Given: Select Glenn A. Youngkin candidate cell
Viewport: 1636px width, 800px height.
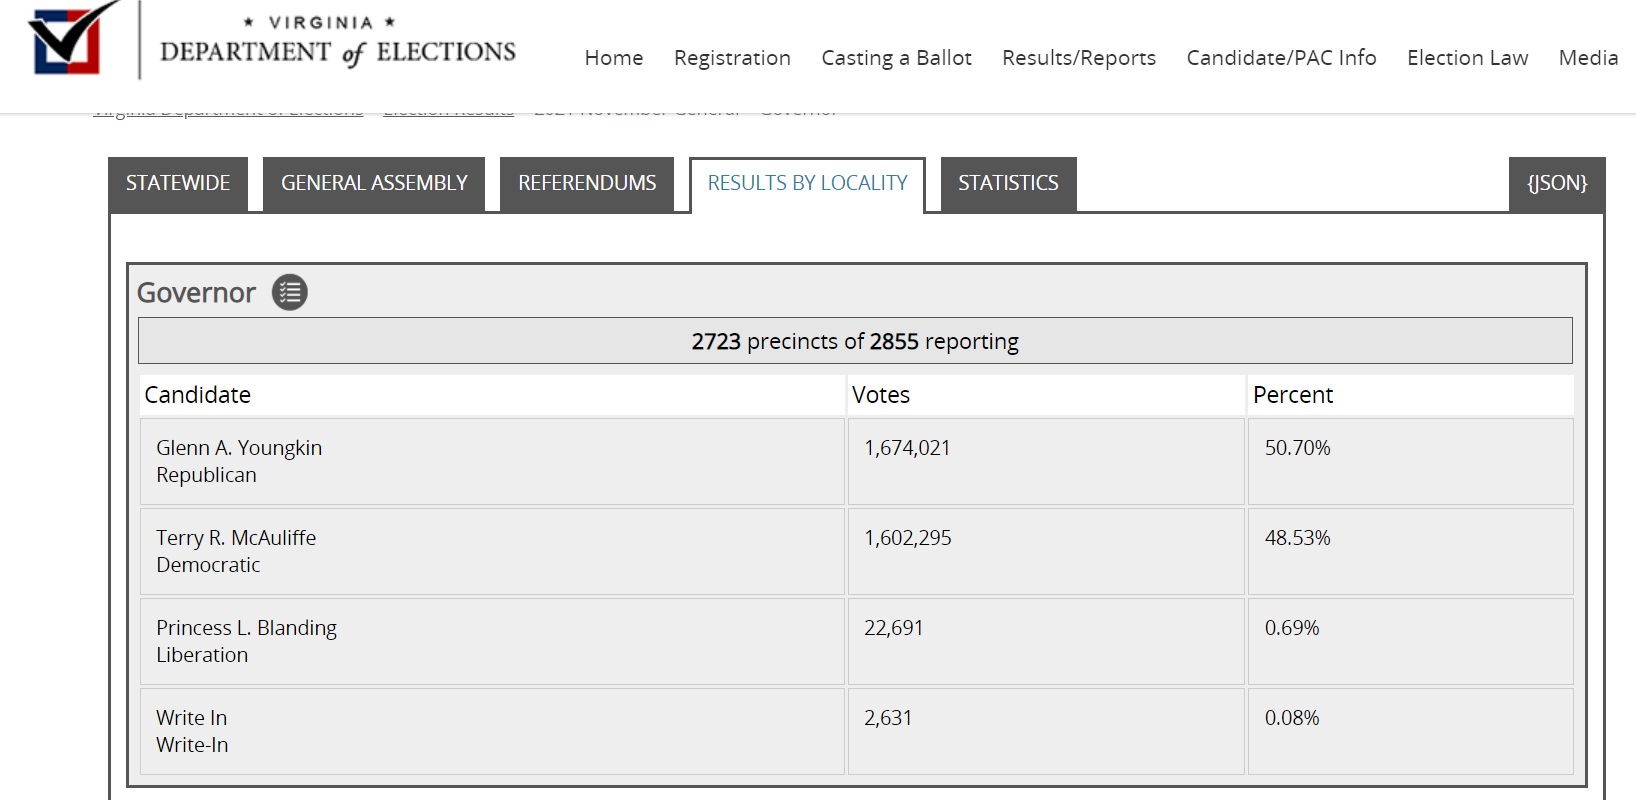Looking at the screenshot, I should click(x=492, y=461).
